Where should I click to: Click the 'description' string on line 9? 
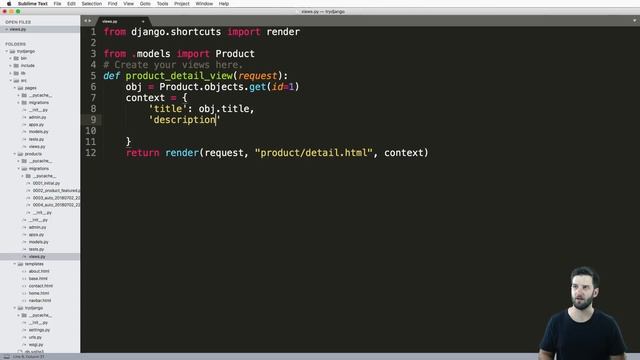(x=184, y=120)
